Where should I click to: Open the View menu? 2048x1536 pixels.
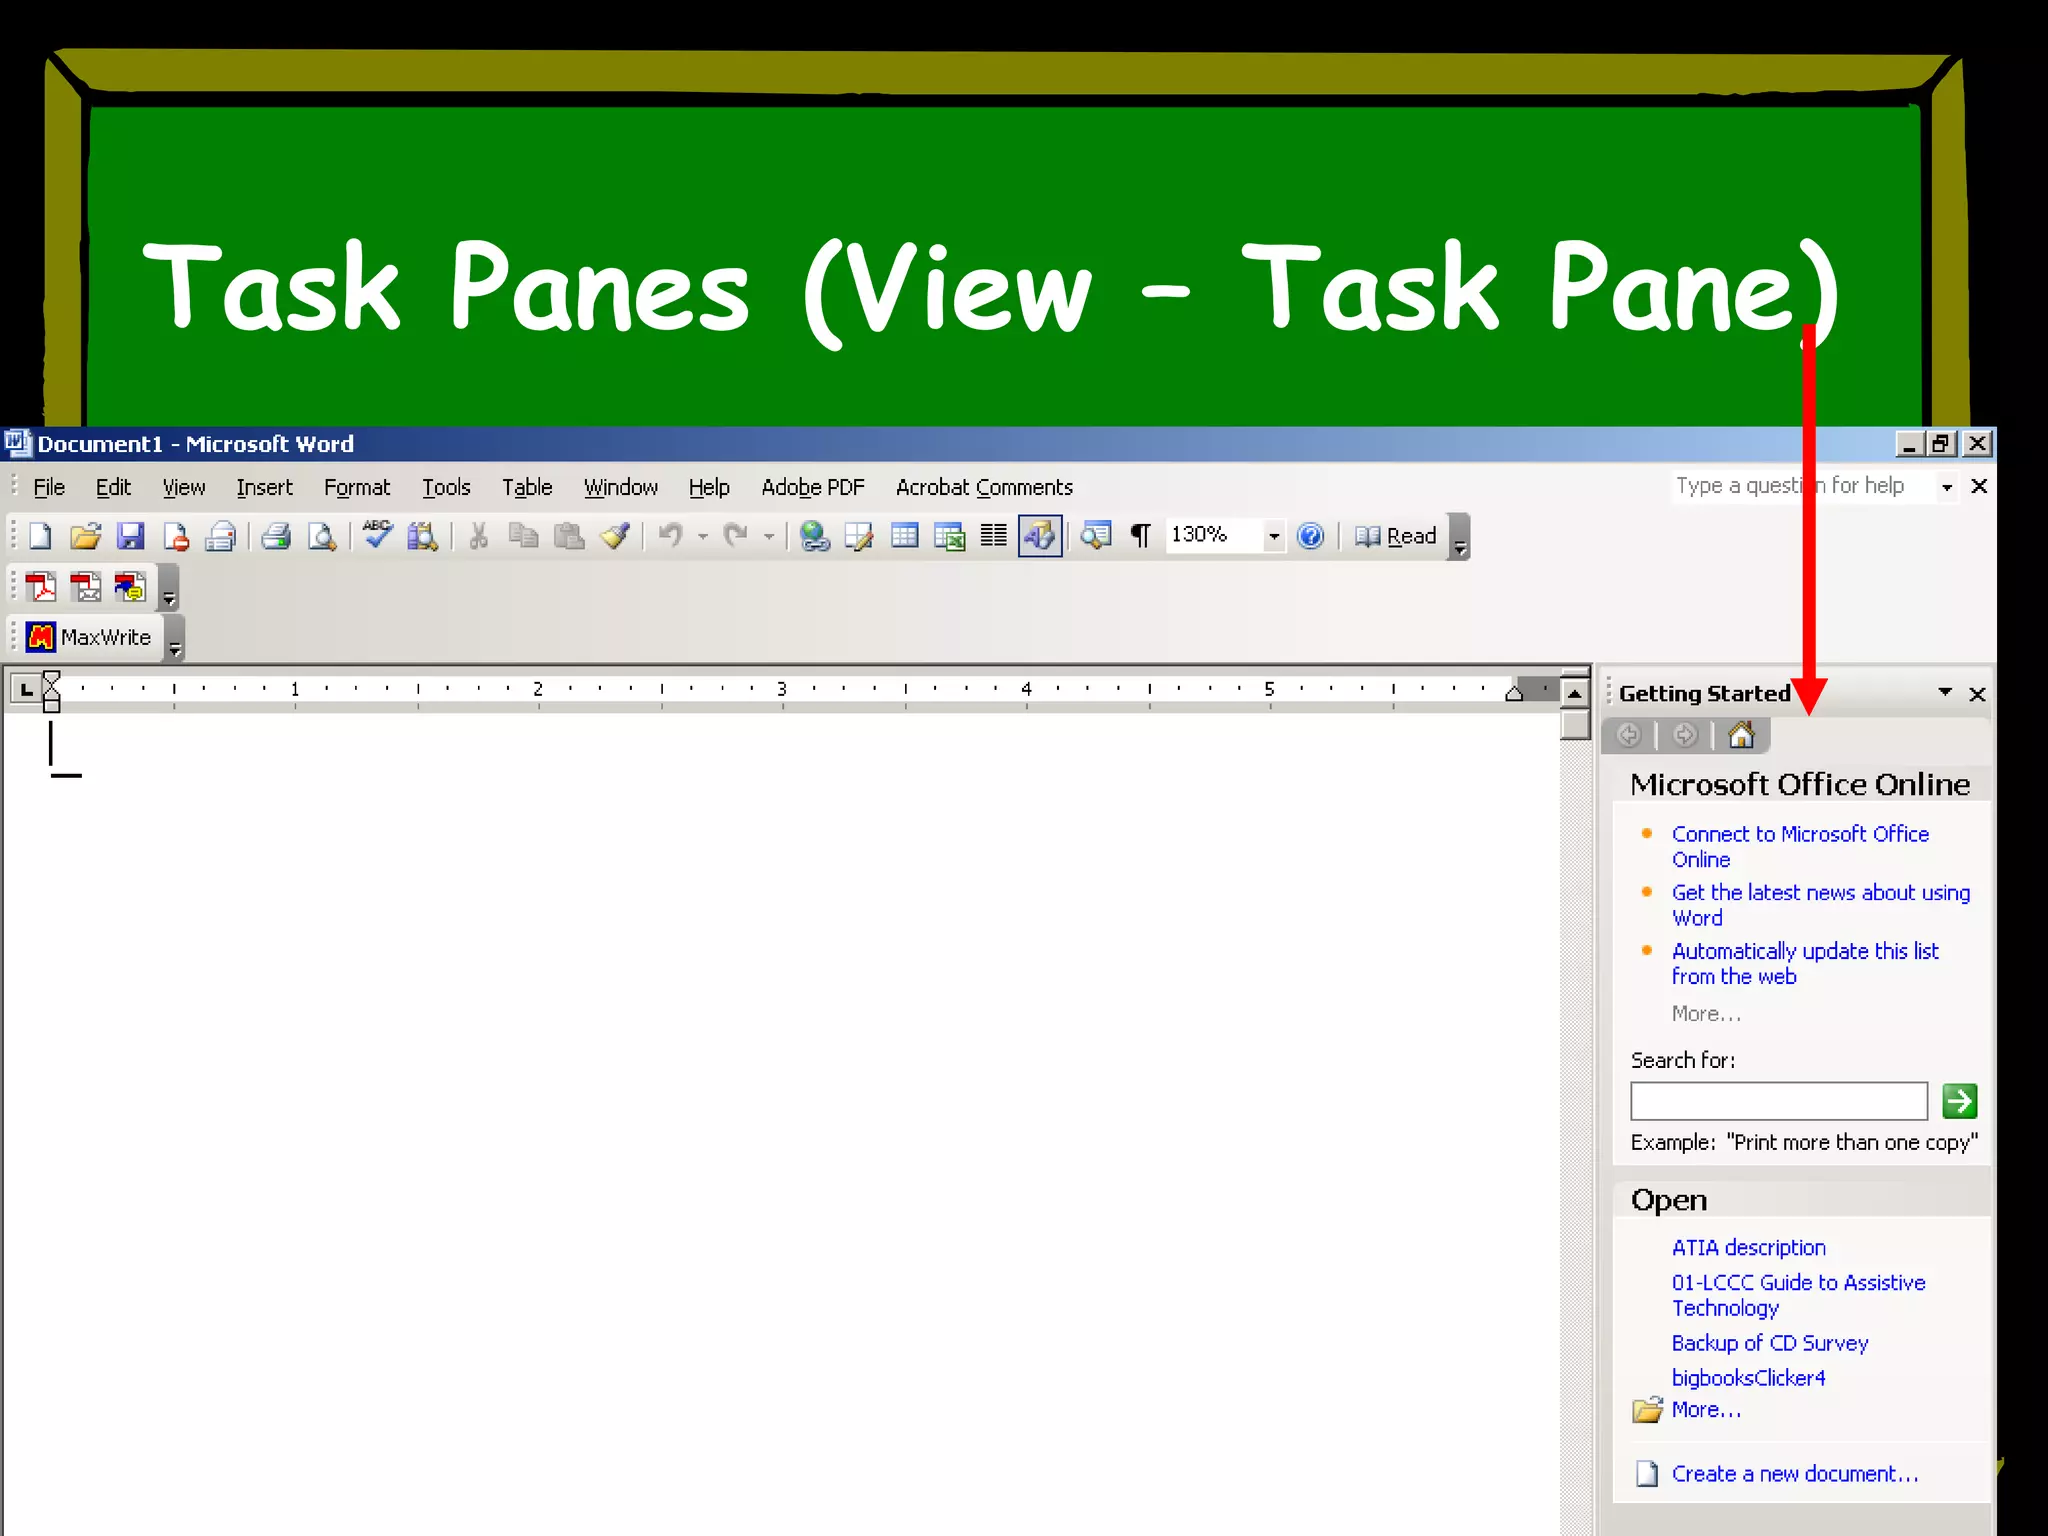click(184, 487)
